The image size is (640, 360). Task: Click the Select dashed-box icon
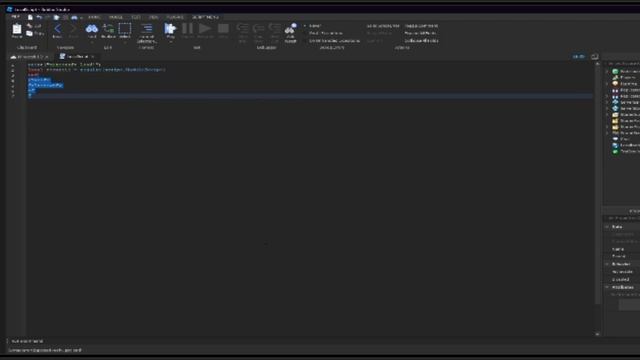tap(125, 28)
